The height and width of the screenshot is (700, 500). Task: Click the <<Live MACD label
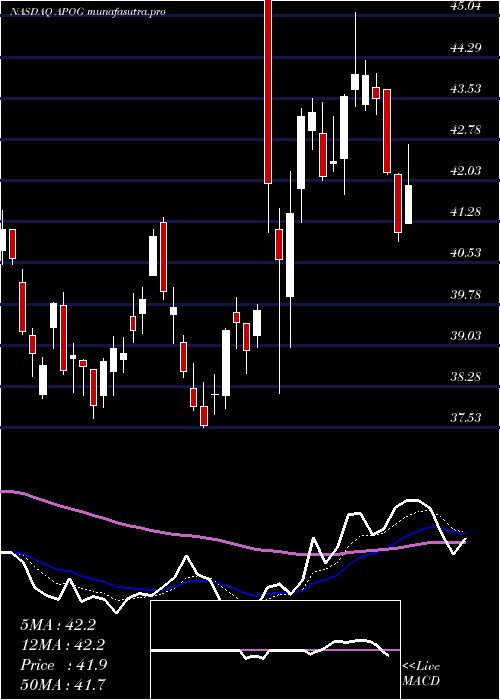click(421, 673)
